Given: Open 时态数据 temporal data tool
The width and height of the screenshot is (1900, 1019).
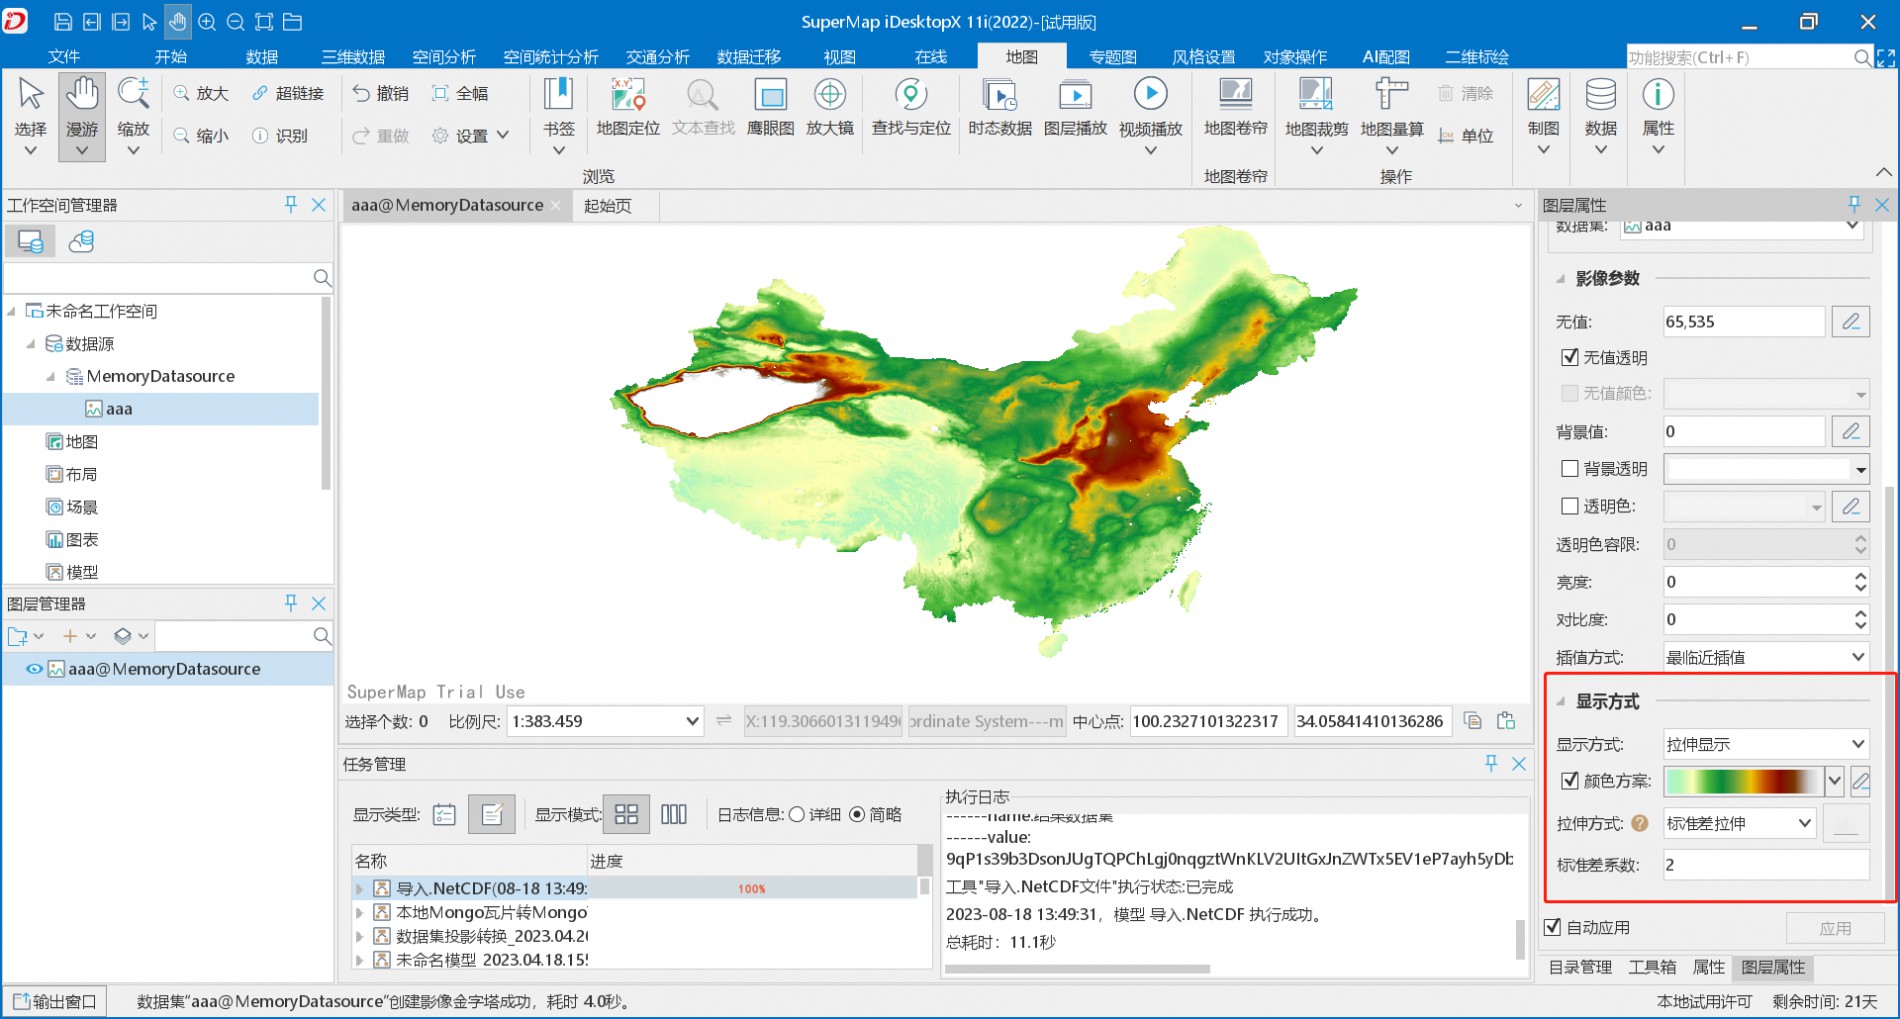Looking at the screenshot, I should [x=999, y=108].
